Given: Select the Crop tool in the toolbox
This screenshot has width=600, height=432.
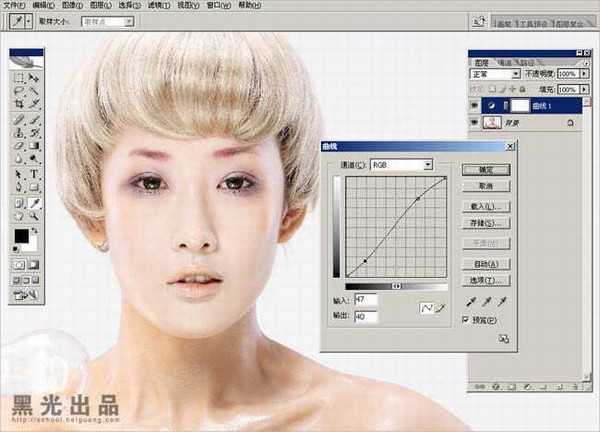Looking at the screenshot, I should tap(17, 103).
